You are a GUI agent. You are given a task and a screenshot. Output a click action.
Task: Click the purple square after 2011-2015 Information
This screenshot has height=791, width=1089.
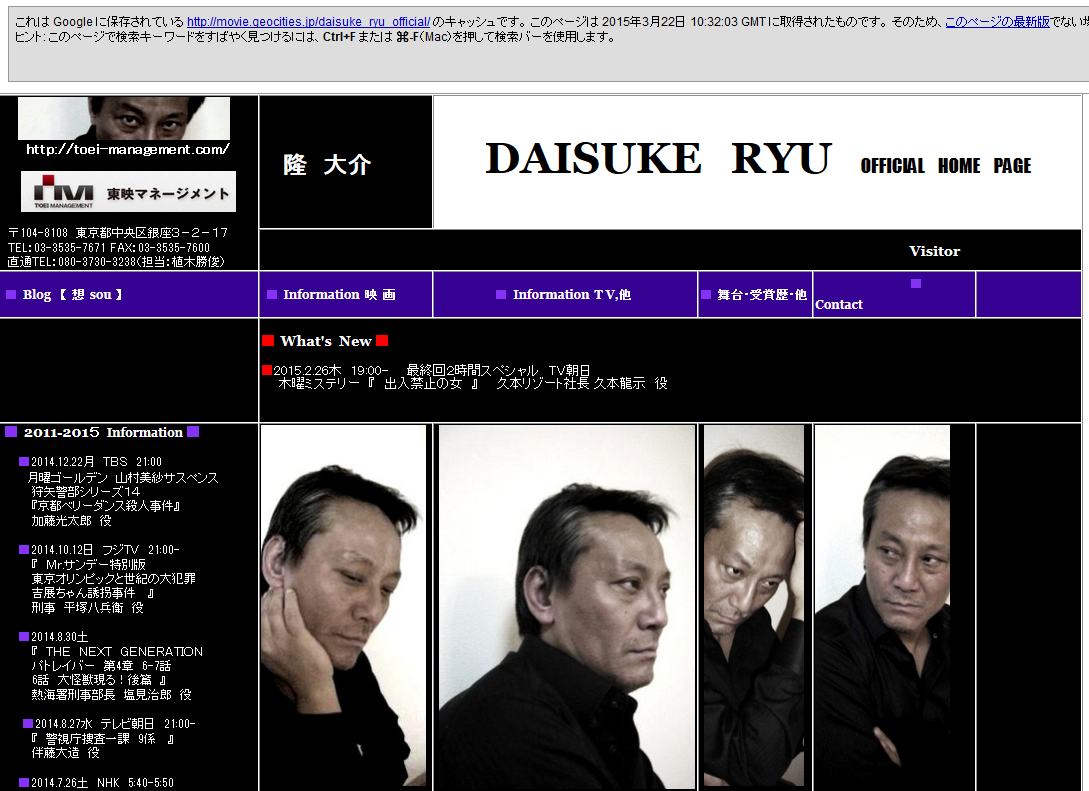pos(193,431)
